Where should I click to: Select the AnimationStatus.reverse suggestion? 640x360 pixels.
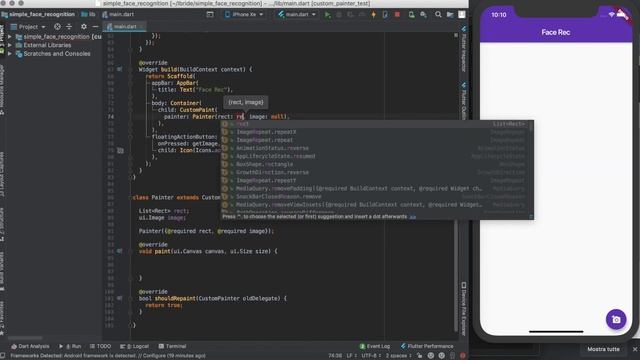(x=376, y=148)
